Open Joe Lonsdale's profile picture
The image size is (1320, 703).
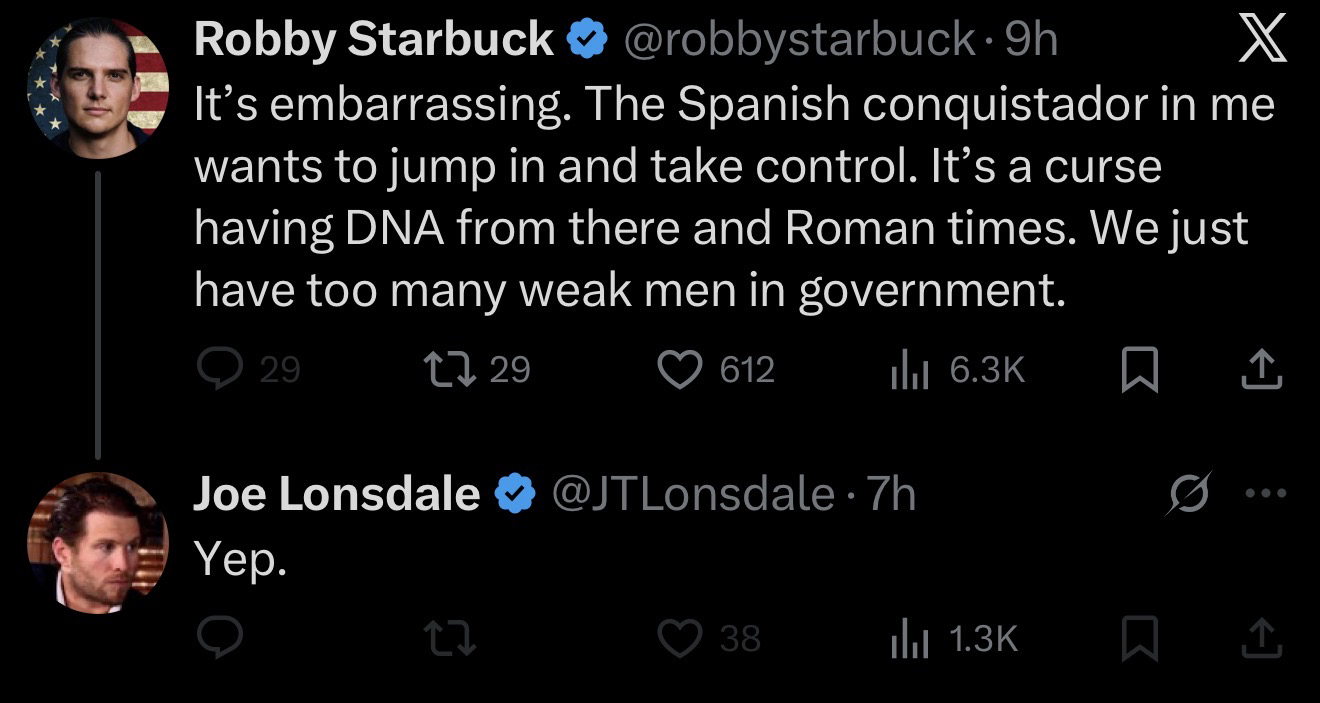(97, 542)
